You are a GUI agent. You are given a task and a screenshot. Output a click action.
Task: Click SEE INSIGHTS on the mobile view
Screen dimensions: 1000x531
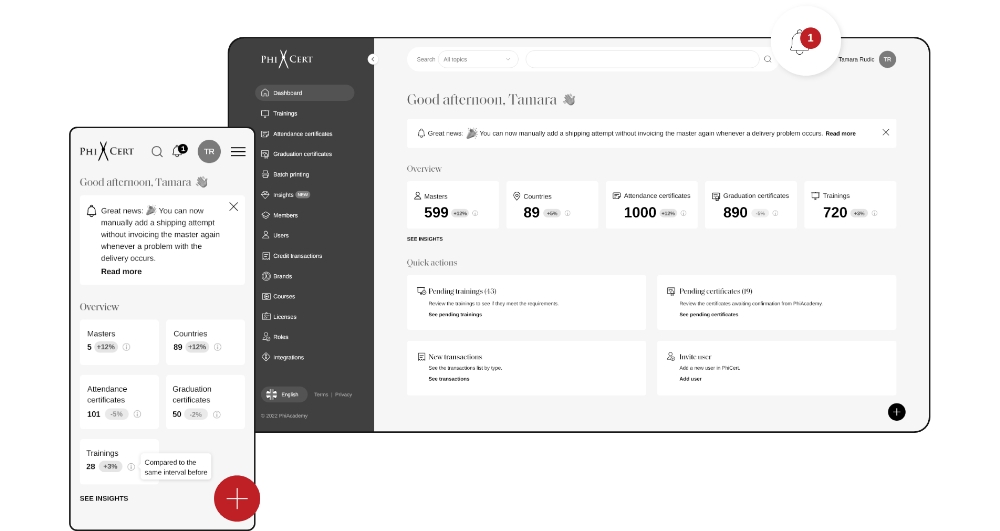[x=104, y=498]
